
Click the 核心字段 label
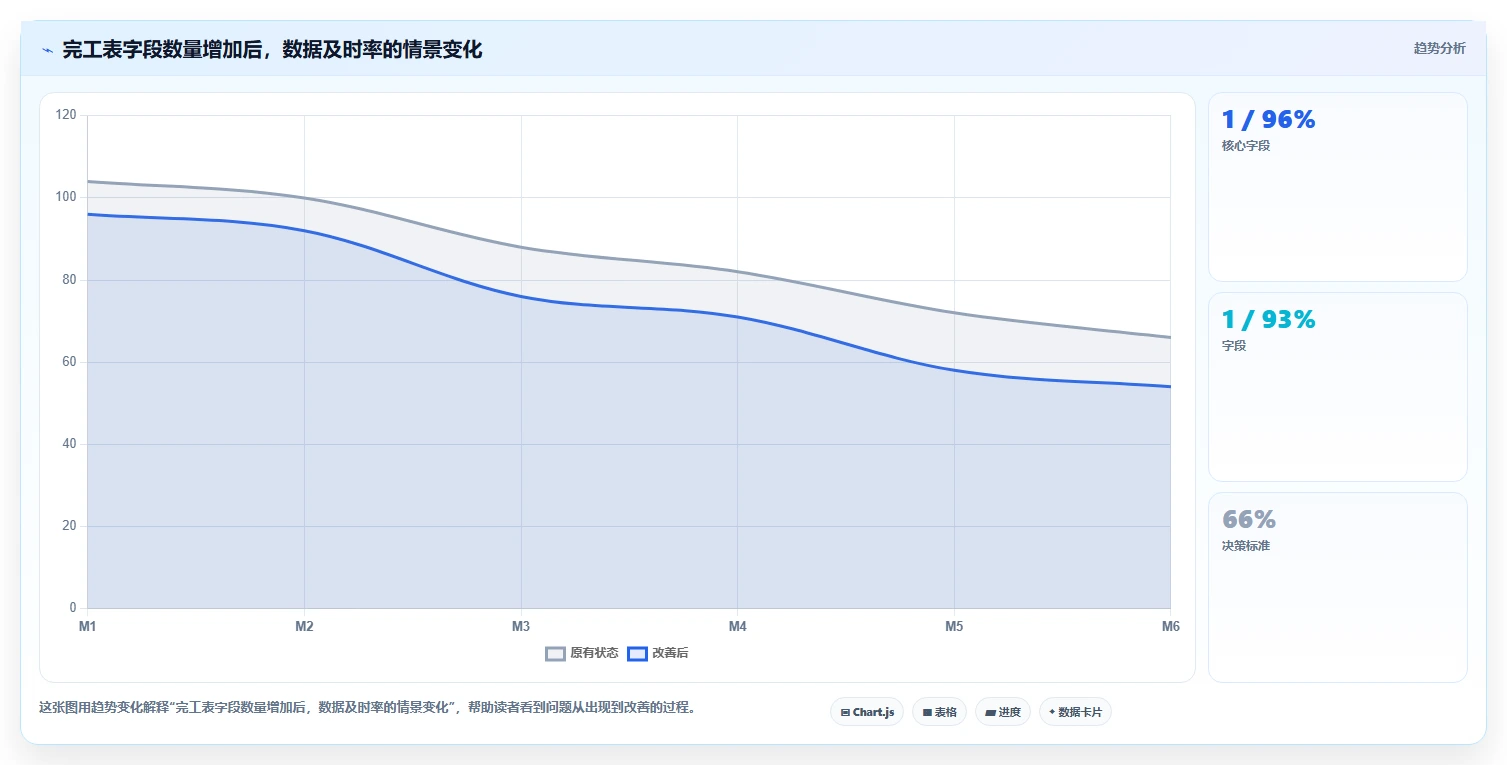coord(1246,146)
